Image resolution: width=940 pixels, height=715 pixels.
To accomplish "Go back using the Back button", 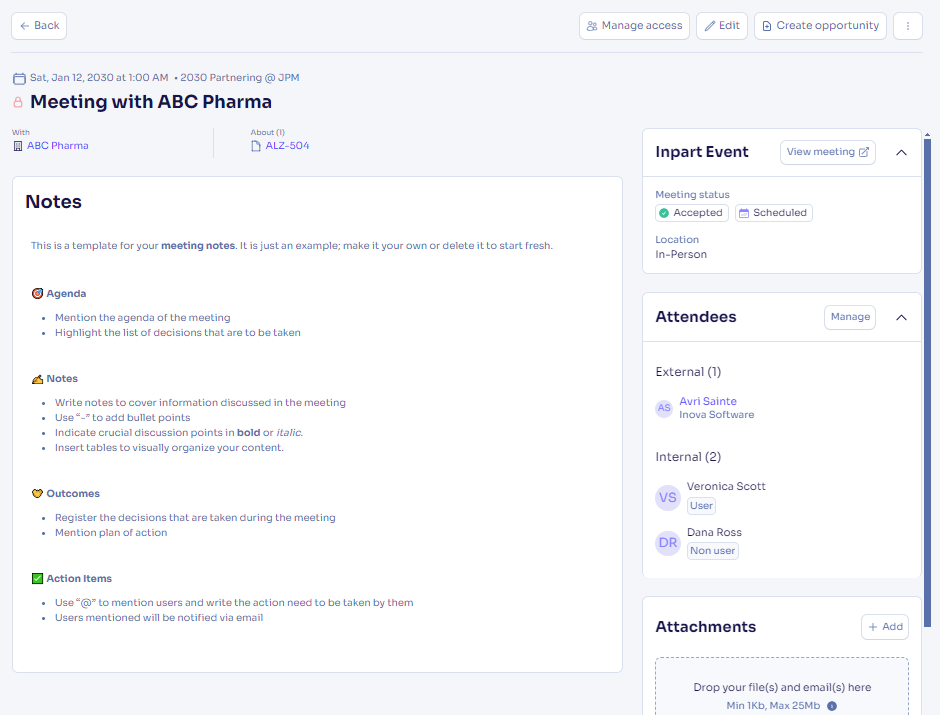I will point(39,26).
